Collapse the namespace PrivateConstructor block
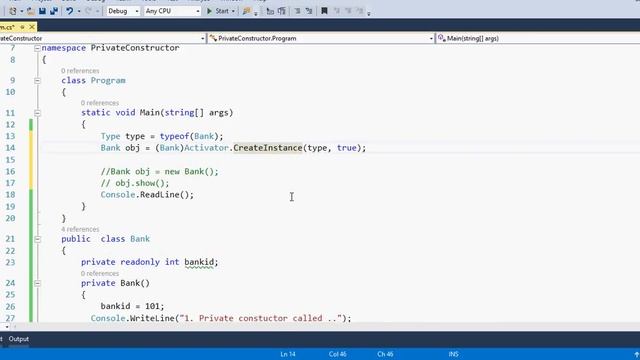The height and width of the screenshot is (360, 640). tap(37, 48)
